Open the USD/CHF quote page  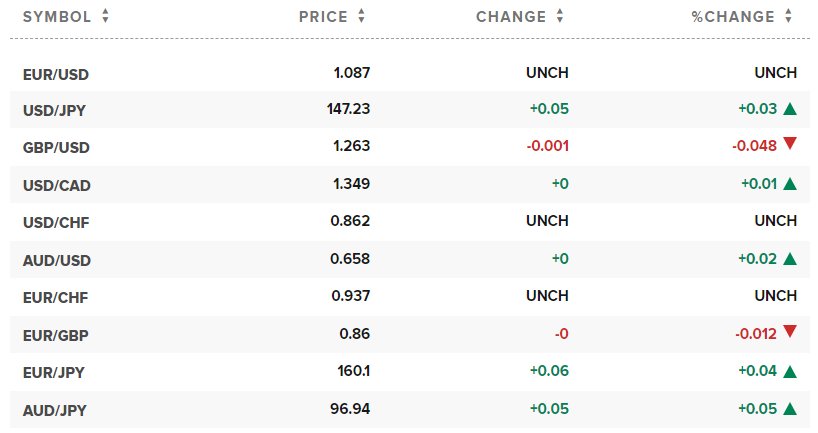click(55, 221)
